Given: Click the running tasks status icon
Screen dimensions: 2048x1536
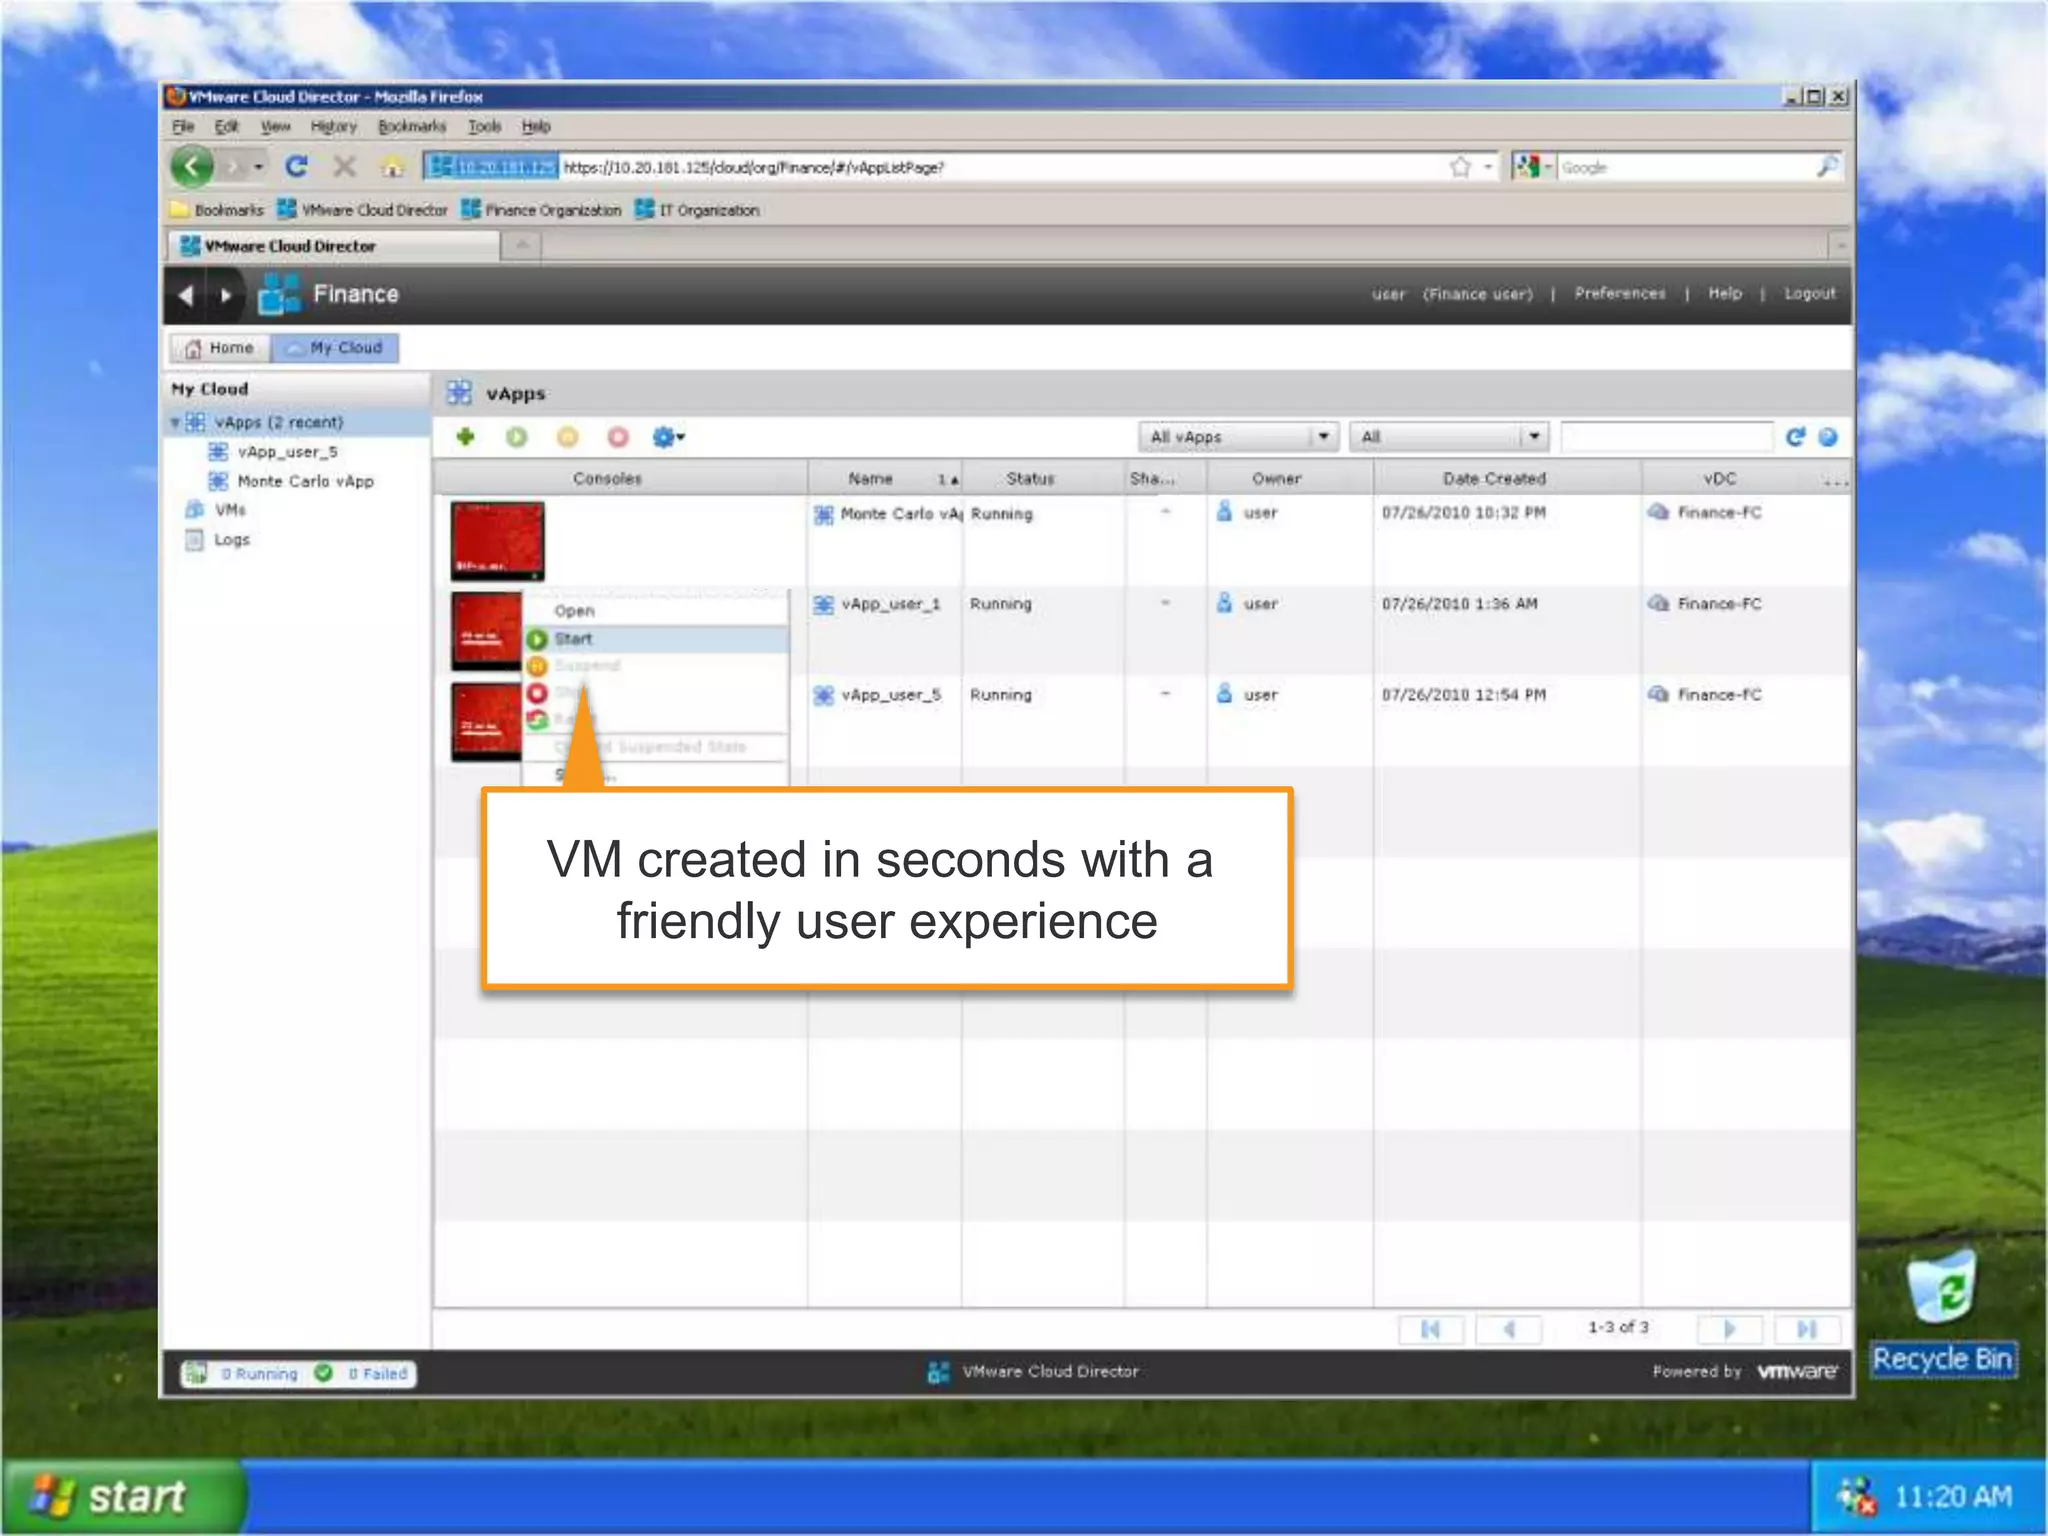Looking at the screenshot, I should (x=197, y=1373).
